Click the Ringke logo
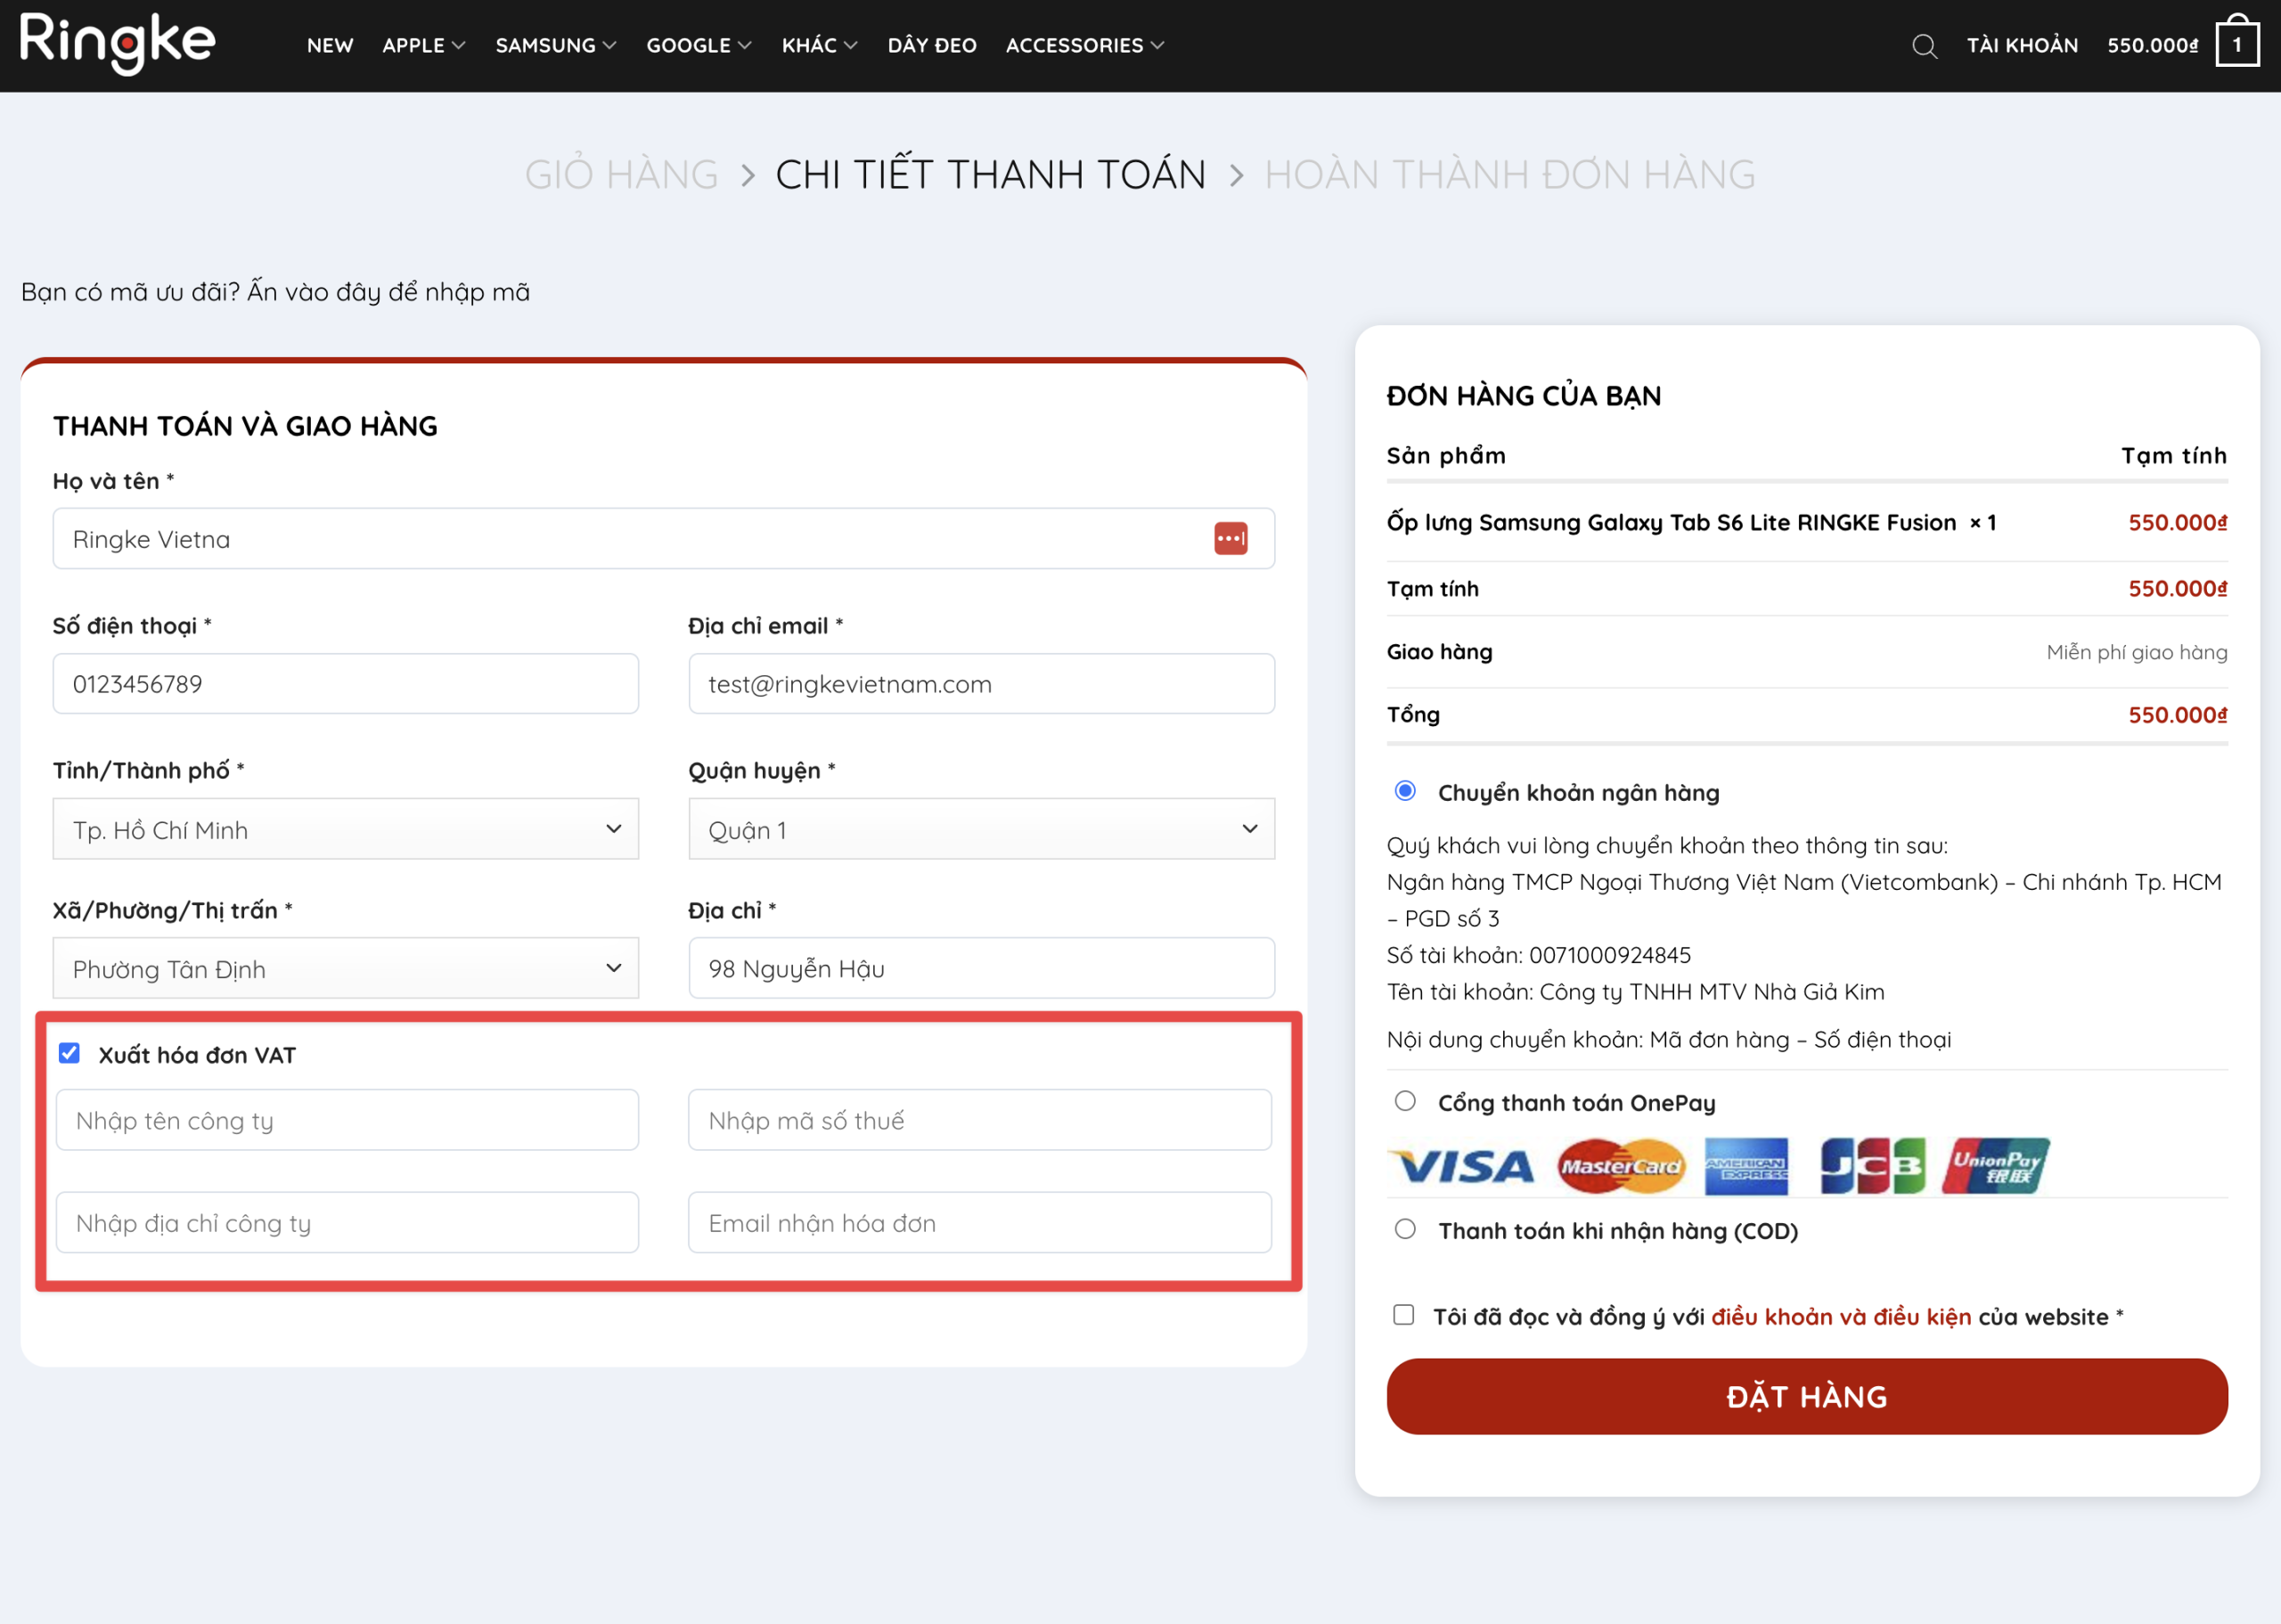Image resolution: width=2281 pixels, height=1624 pixels. [117, 44]
